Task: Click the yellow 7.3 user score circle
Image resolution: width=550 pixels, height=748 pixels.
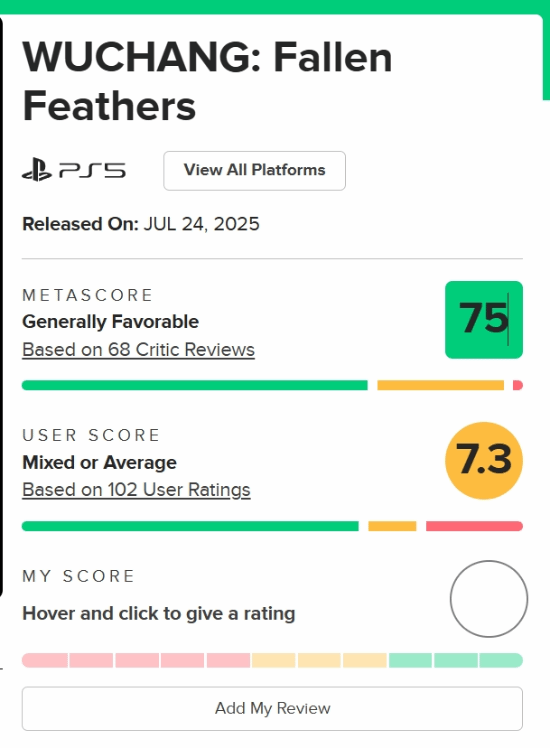Action: tap(484, 460)
